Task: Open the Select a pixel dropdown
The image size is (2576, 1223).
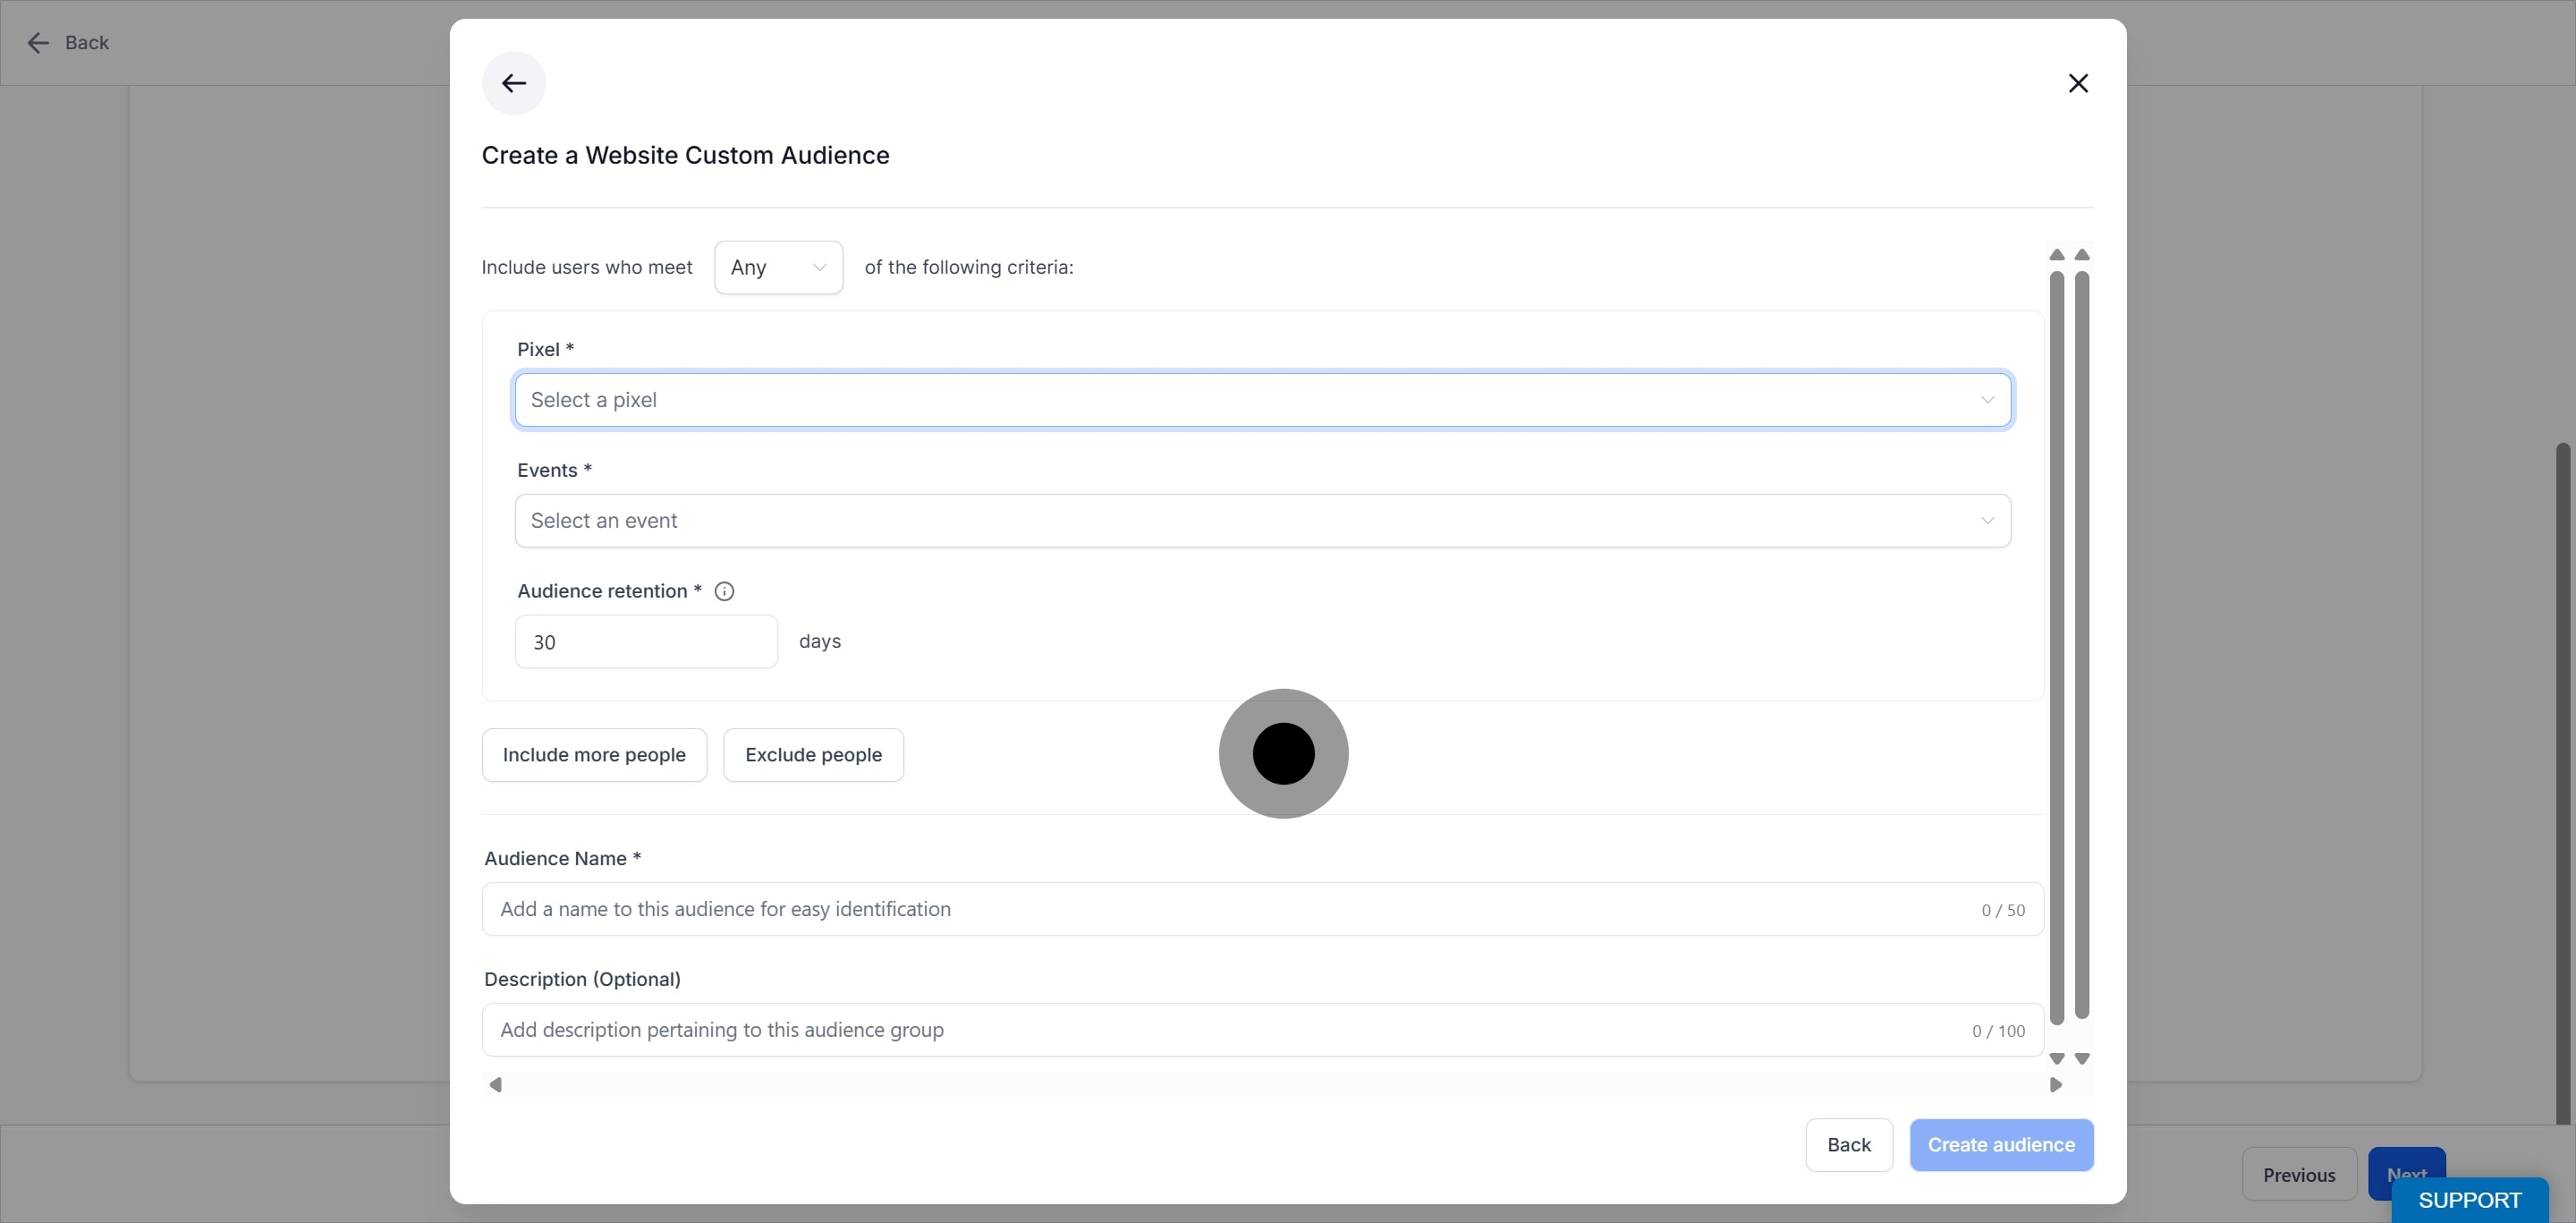Action: 1262,400
